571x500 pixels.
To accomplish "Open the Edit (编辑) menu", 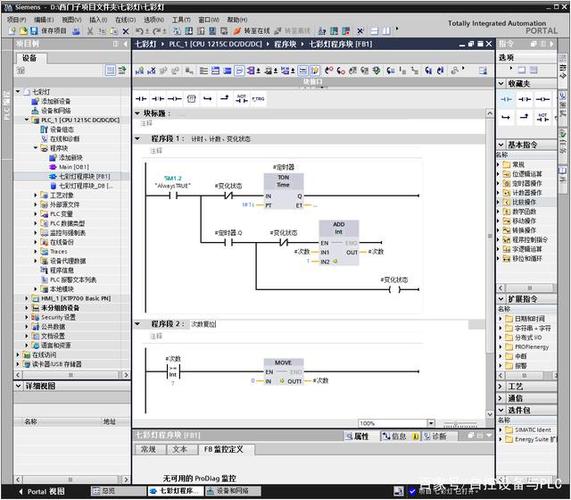I will (44, 19).
